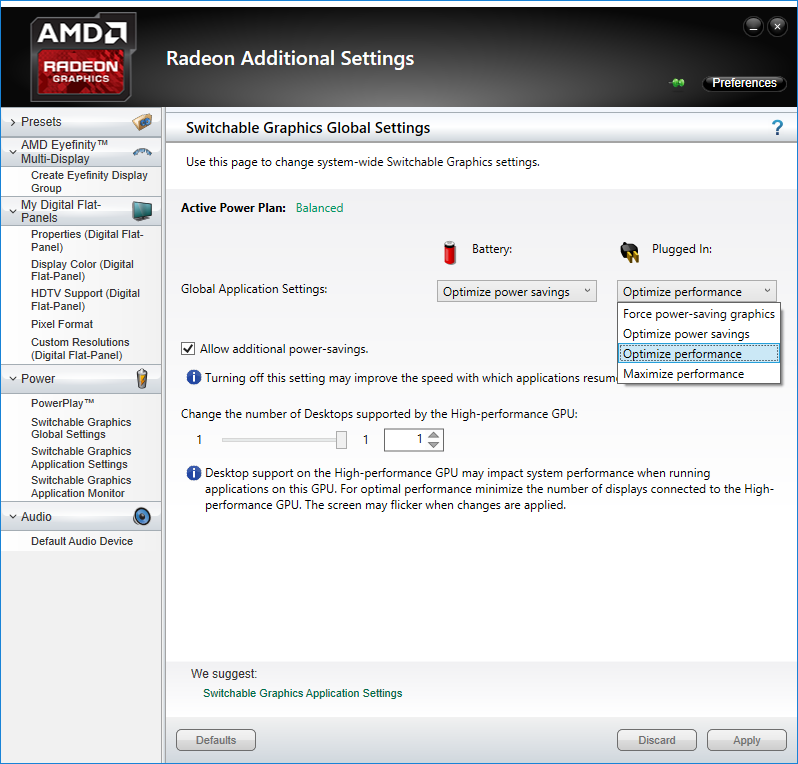Image resolution: width=798 pixels, height=764 pixels.
Task: Open Switchable Graphics Application Monitor in sidebar
Action: [x=80, y=486]
